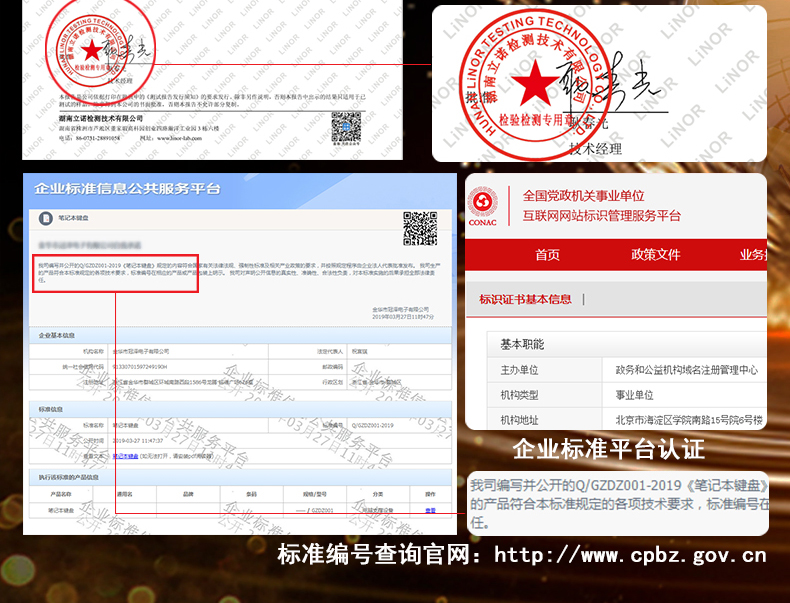The image size is (790, 603).
Task: Click the 企业标准平台认证 caption
Action: [x=609, y=448]
